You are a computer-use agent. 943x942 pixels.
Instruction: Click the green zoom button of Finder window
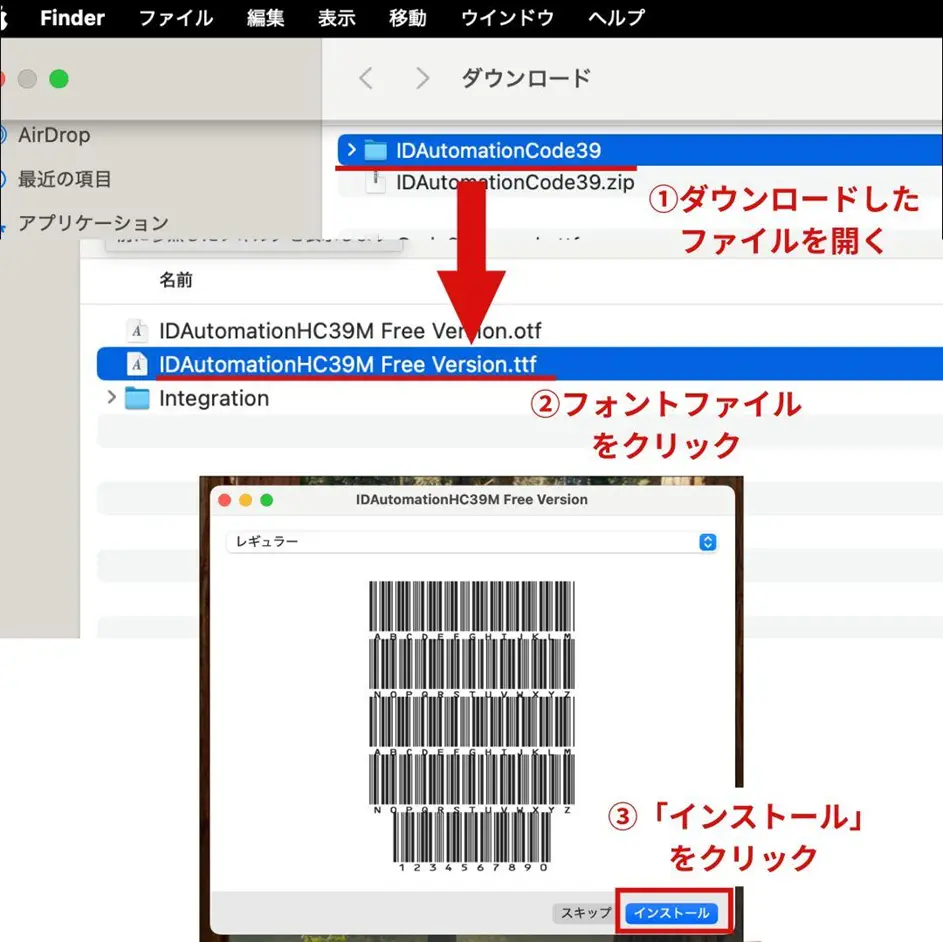59,79
